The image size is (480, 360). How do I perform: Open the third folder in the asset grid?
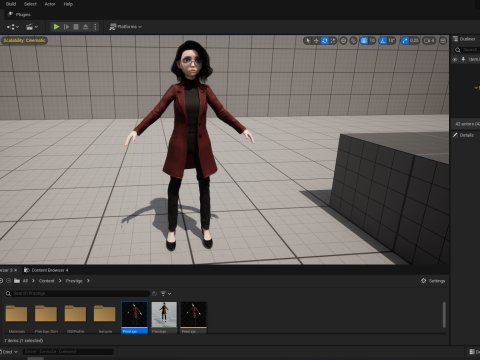click(x=75, y=317)
